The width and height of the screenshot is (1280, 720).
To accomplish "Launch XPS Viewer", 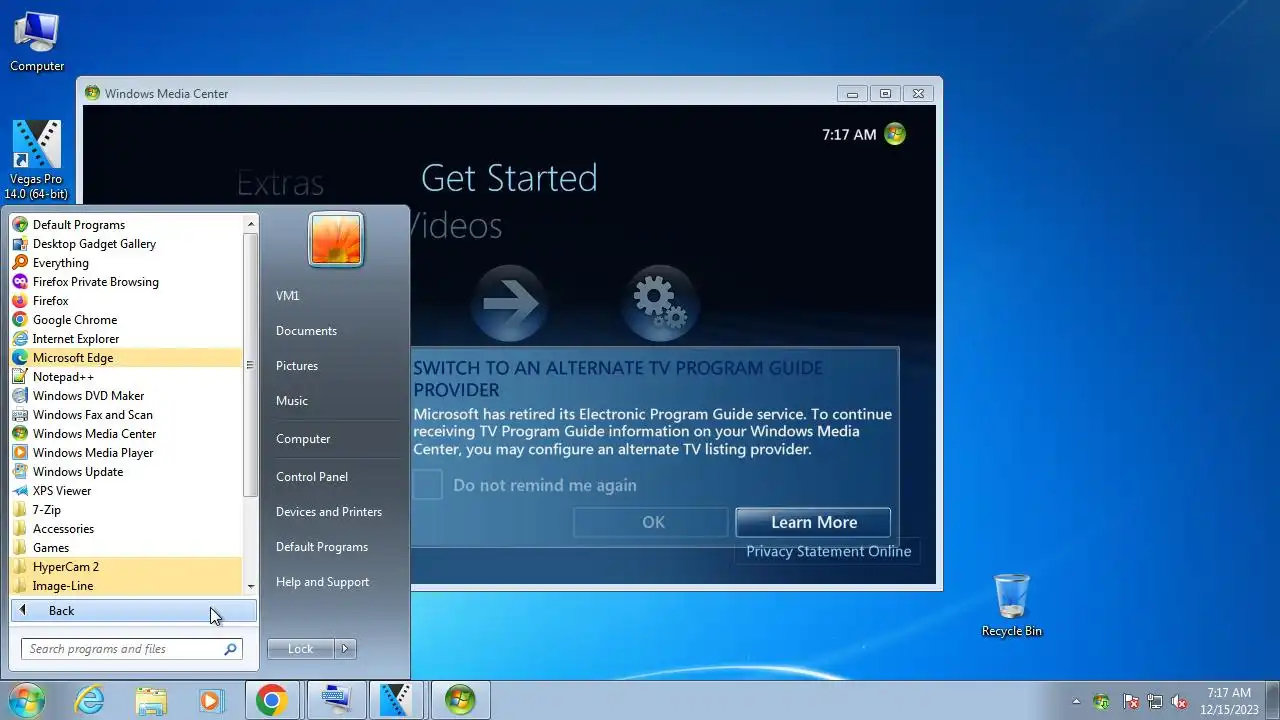I will [126, 491].
